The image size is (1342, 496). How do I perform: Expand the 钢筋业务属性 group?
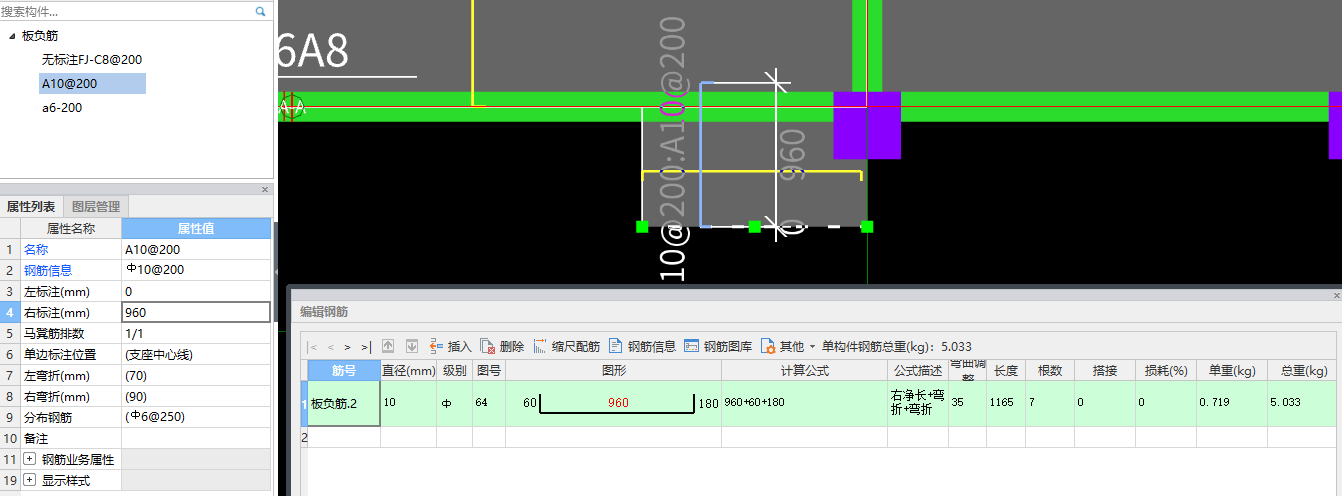[x=29, y=459]
